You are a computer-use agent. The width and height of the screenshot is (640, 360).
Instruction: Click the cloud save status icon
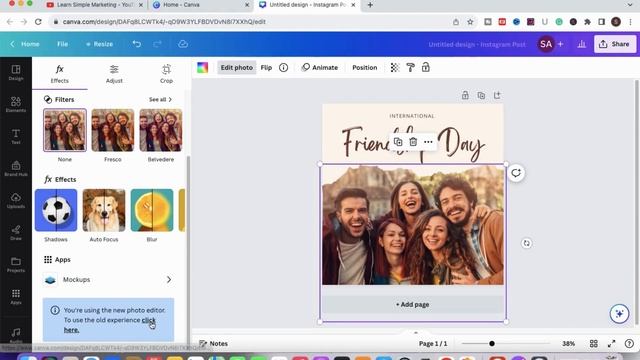[183, 44]
